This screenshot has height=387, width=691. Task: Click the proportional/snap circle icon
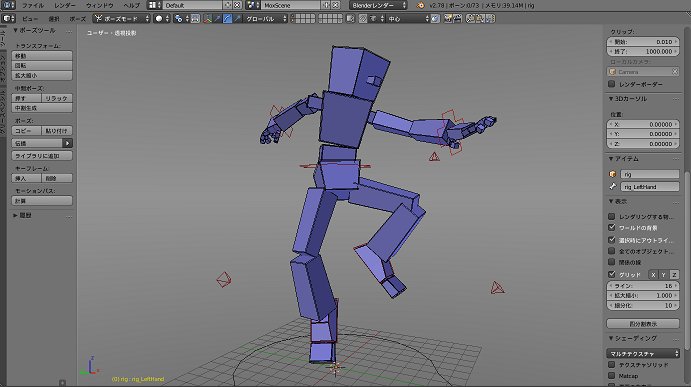coord(363,19)
